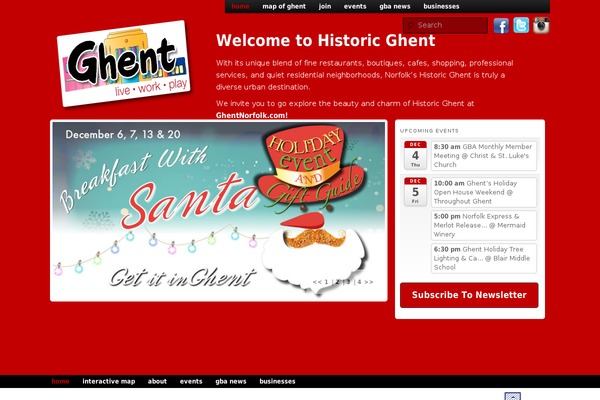
Task: Click the 'home' link in the footer bar
Action: pos(60,381)
